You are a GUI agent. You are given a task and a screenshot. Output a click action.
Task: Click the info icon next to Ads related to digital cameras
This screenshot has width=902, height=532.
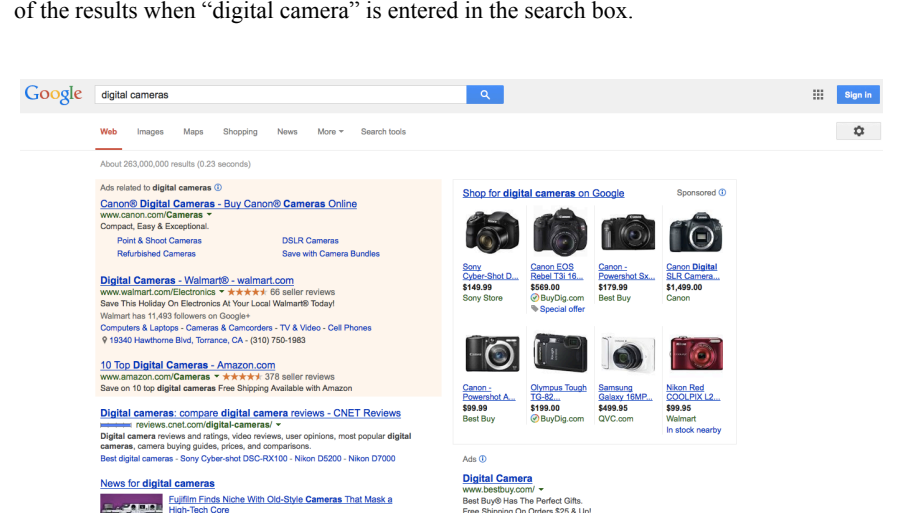(218, 187)
